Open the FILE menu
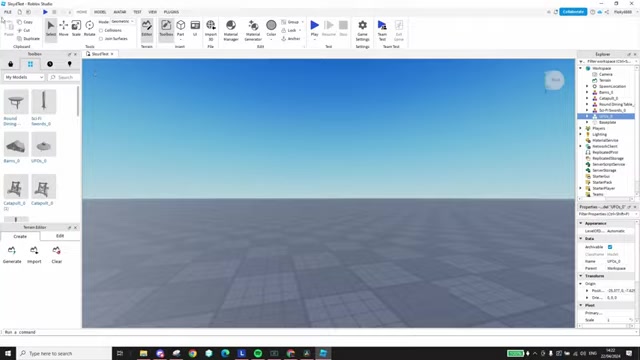 click(x=8, y=12)
